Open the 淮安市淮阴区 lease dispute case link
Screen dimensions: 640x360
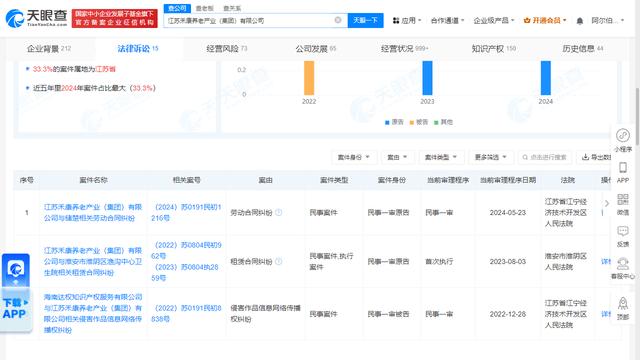pos(93,262)
